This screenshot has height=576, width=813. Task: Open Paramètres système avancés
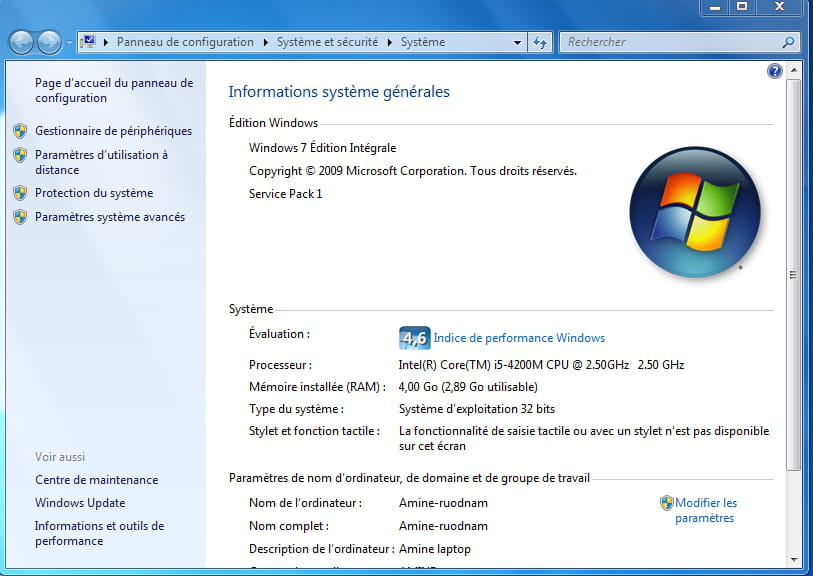[x=110, y=217]
